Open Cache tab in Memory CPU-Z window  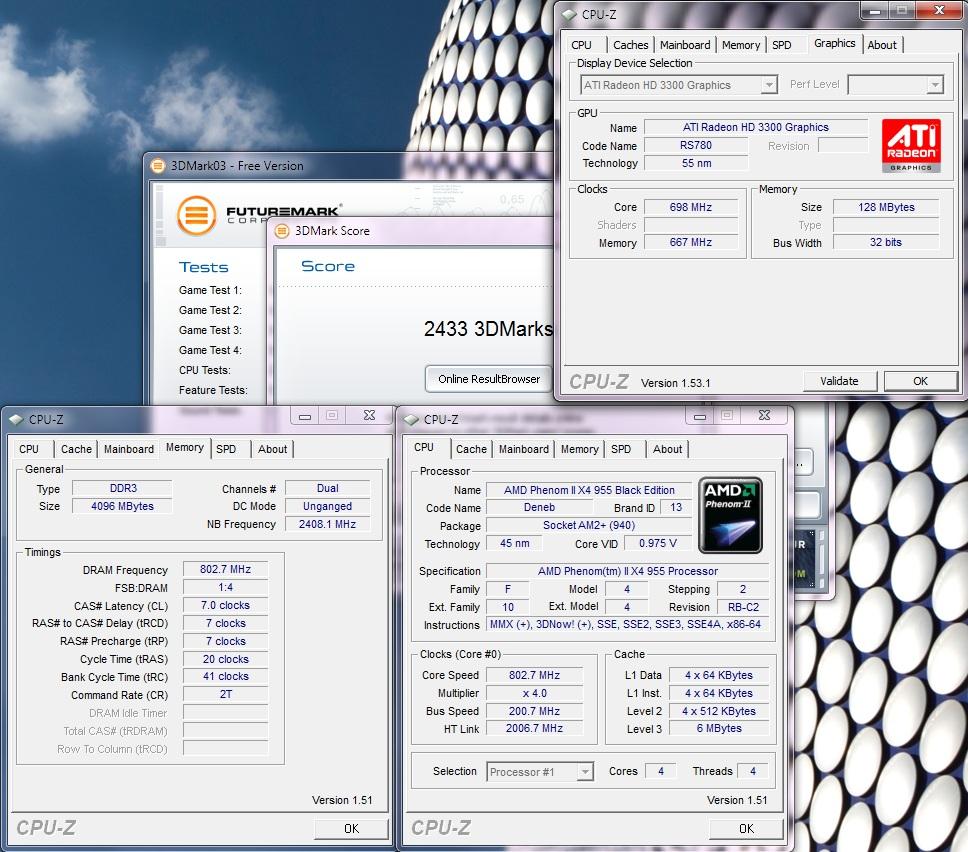coord(76,449)
